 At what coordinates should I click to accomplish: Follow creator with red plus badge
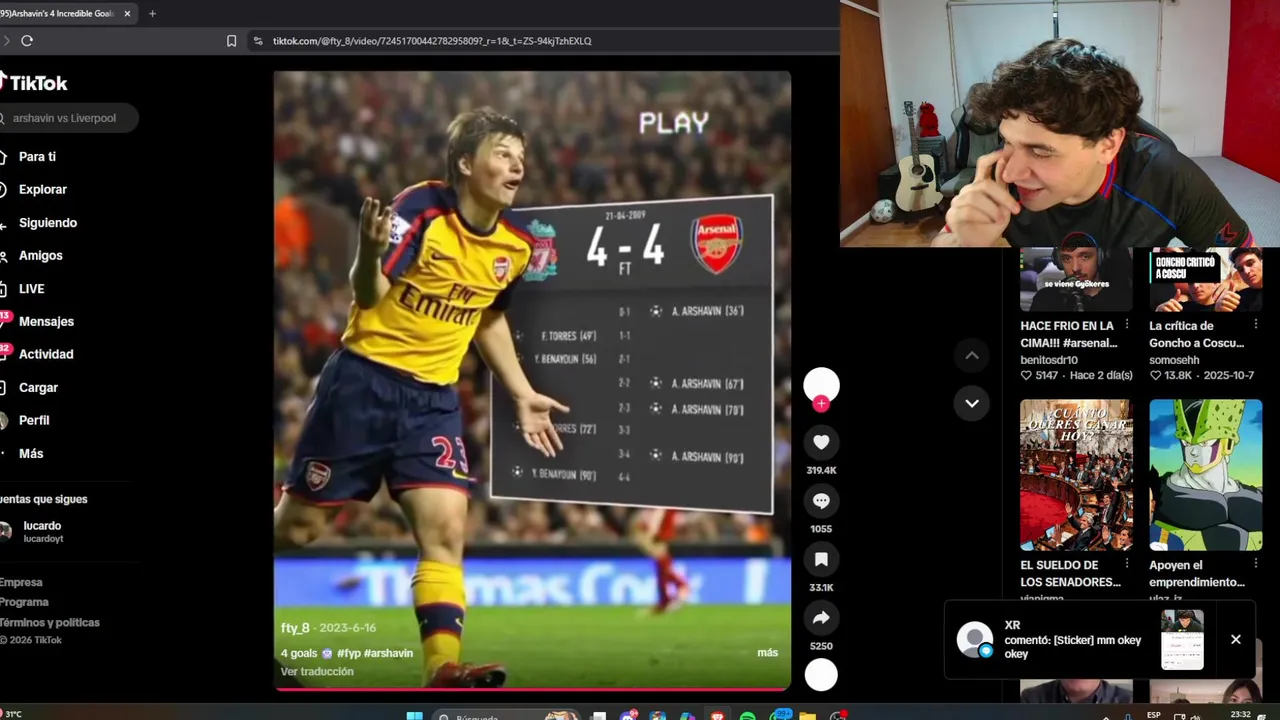tap(821, 403)
